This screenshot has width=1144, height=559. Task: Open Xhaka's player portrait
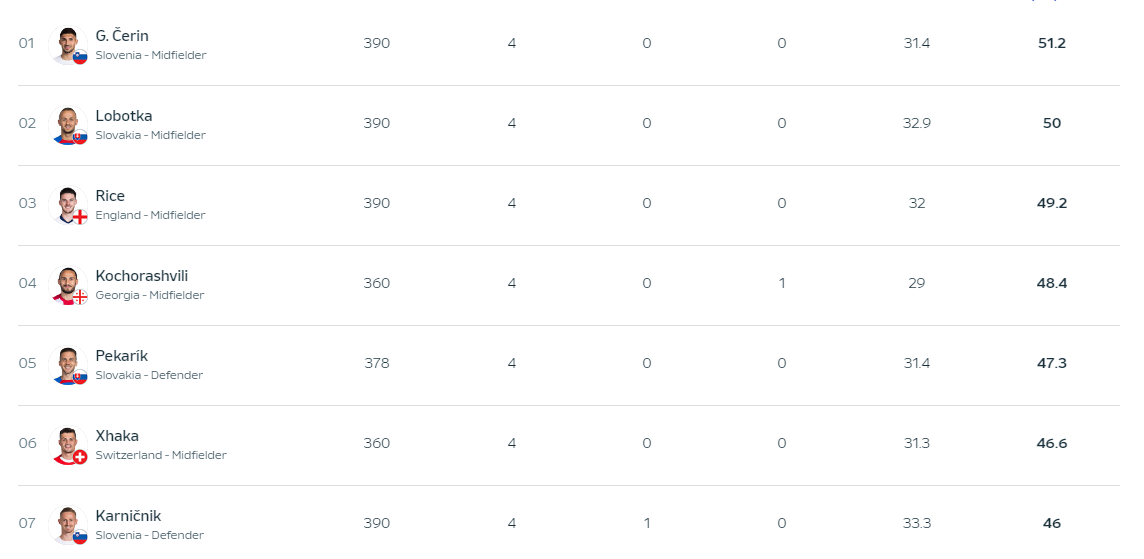66,442
